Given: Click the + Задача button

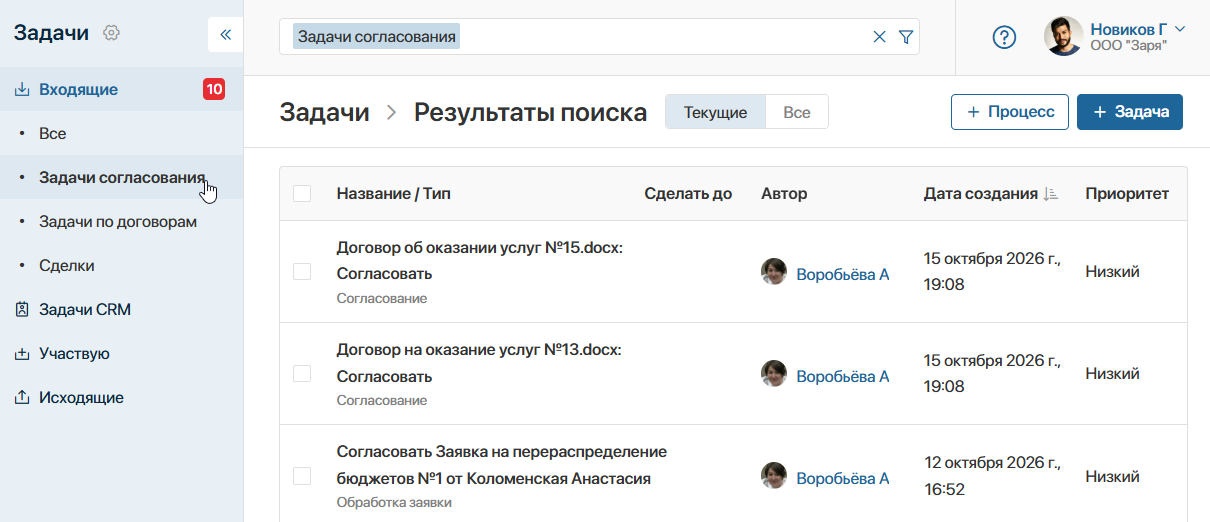Looking at the screenshot, I should point(1130,112).
